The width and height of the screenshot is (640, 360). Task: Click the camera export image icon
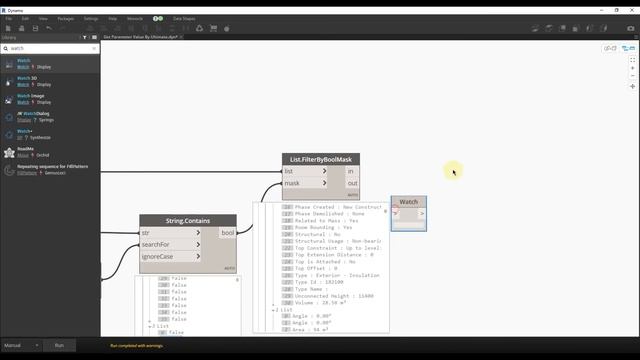tap(631, 28)
